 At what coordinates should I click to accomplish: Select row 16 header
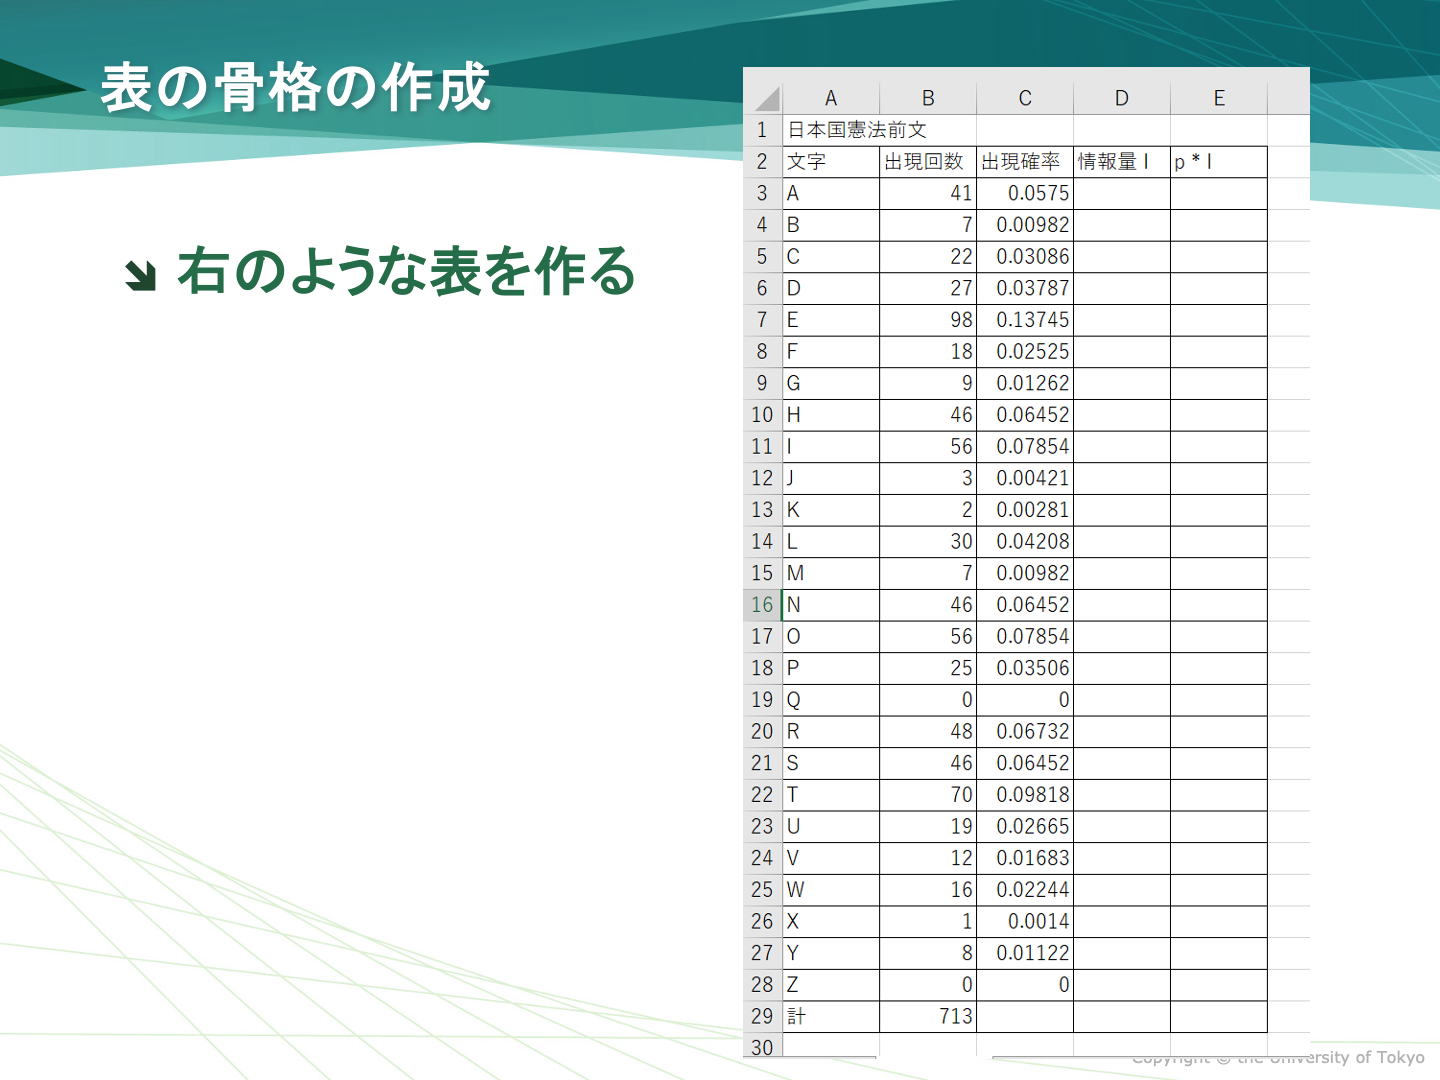pyautogui.click(x=762, y=605)
